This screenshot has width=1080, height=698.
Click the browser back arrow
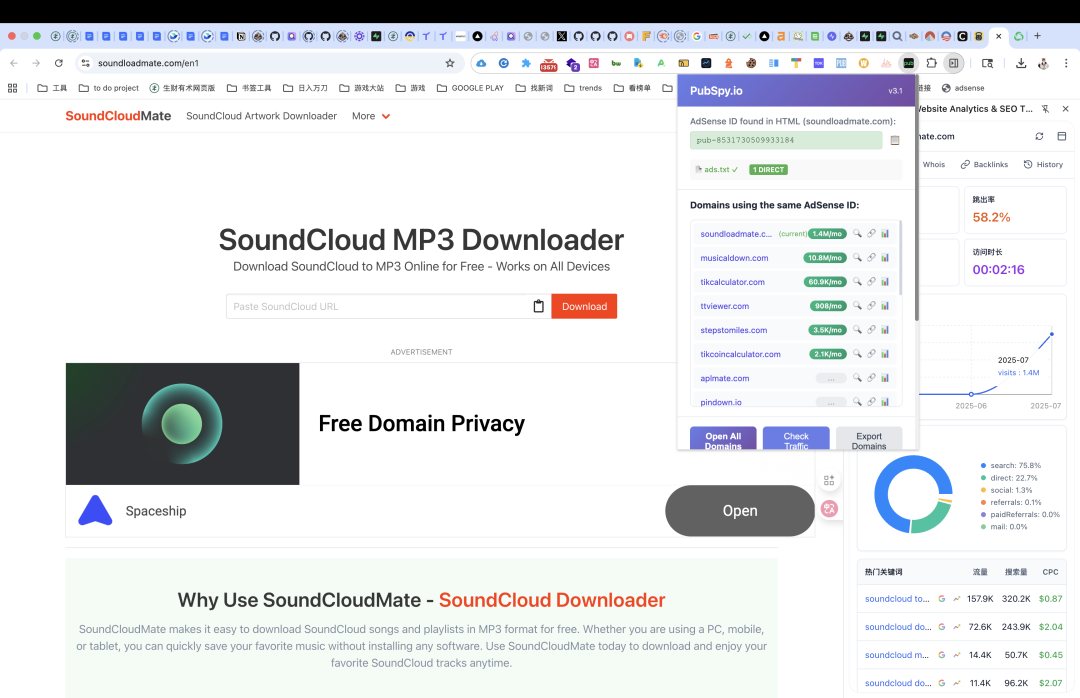click(x=14, y=63)
